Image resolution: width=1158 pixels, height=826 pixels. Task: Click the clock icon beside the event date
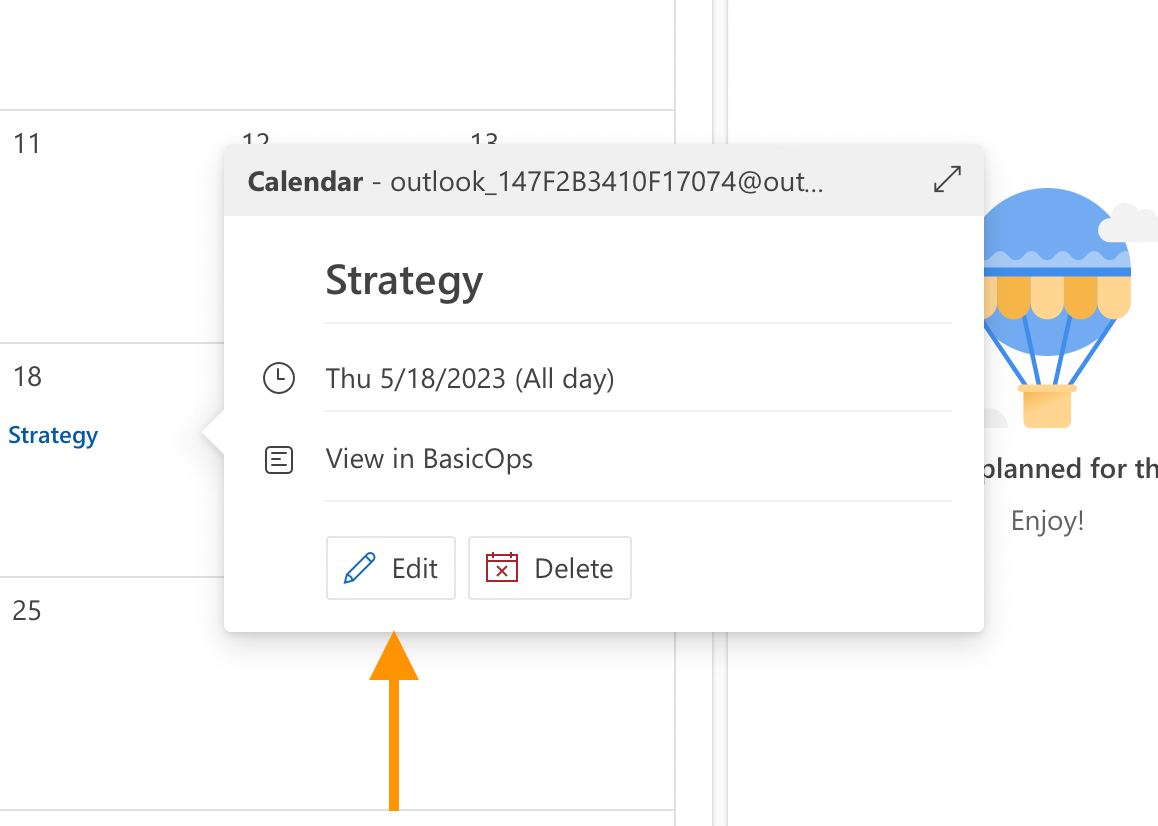pos(279,379)
